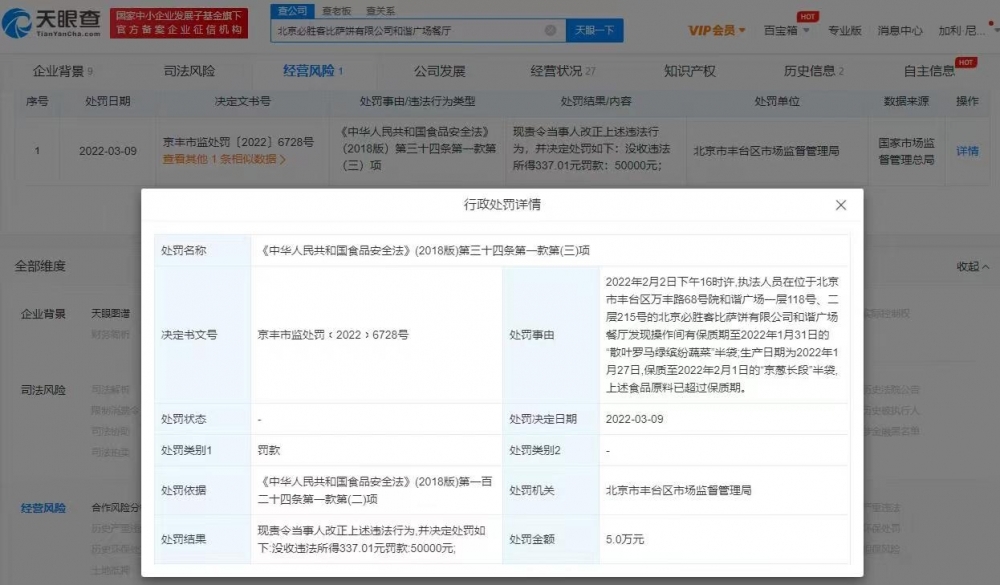Switch to the 查老板 search tab
The width and height of the screenshot is (1000, 585).
336,11
